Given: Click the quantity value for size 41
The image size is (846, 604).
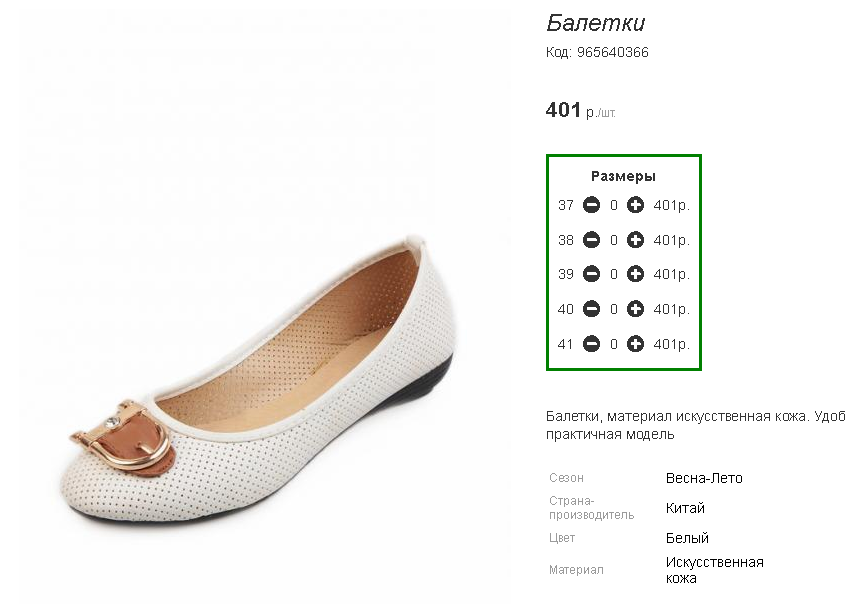Looking at the screenshot, I should coord(613,344).
